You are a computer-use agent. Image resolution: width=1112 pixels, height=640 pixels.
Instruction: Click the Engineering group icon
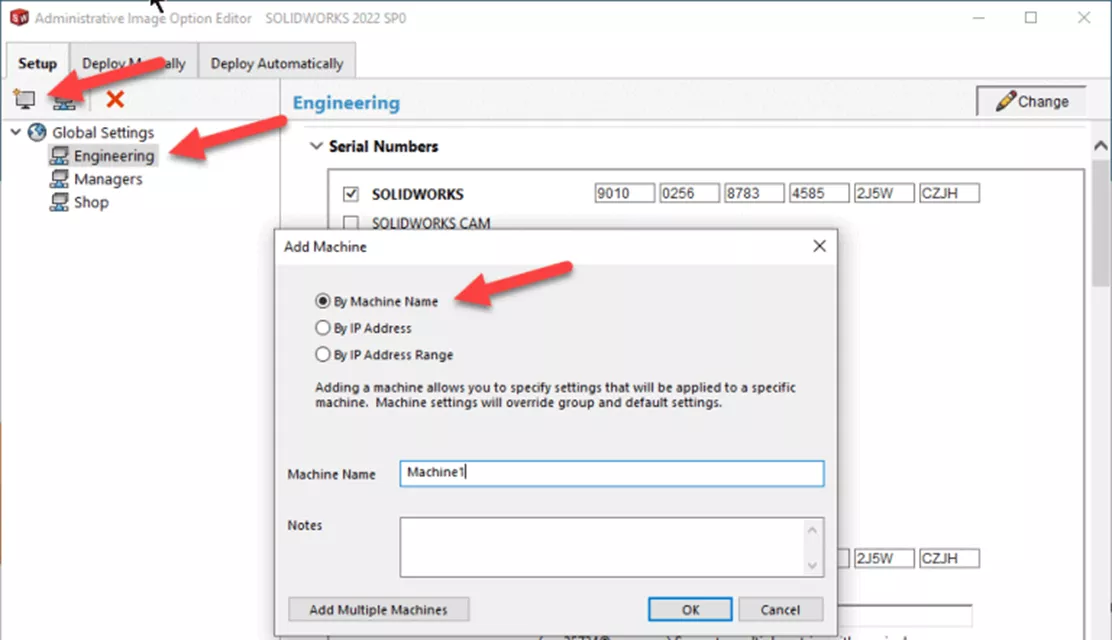point(60,155)
